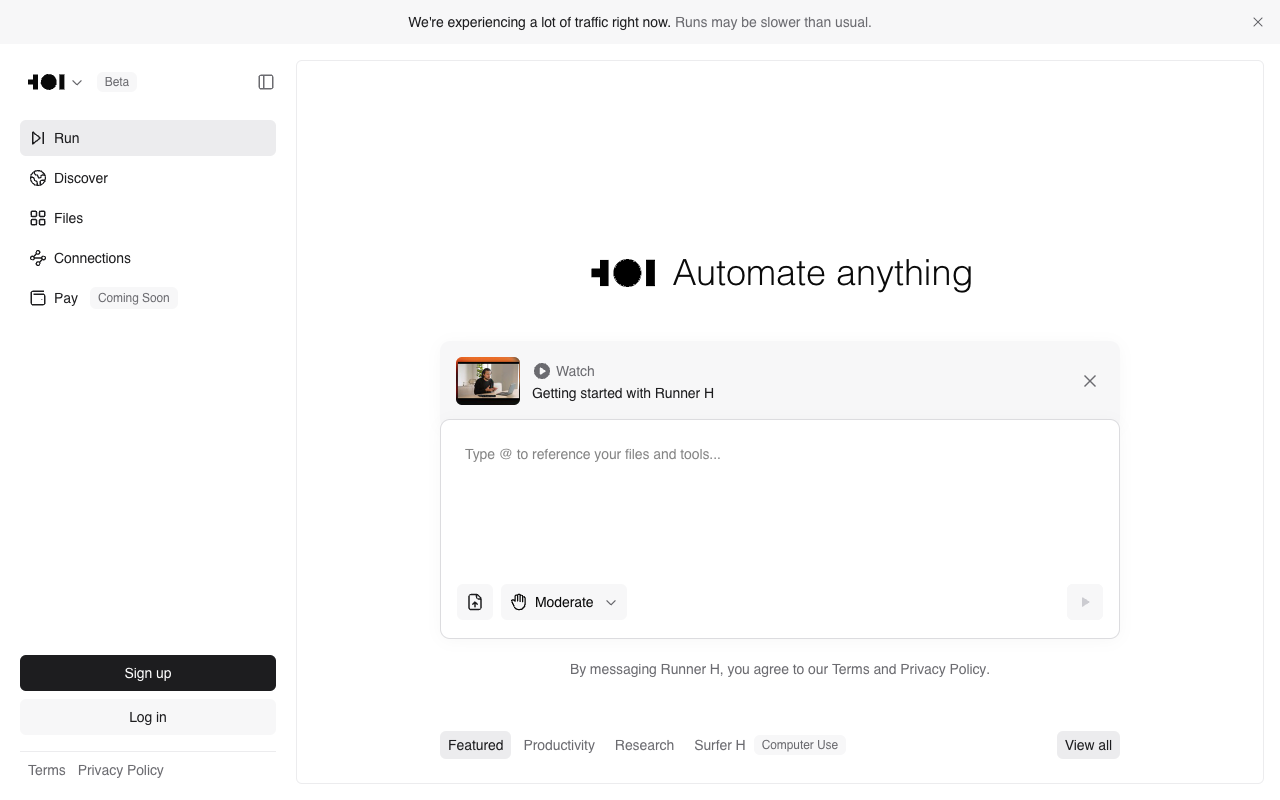The height and width of the screenshot is (800, 1280).
Task: Open Connections in the sidebar
Action: (x=148, y=258)
